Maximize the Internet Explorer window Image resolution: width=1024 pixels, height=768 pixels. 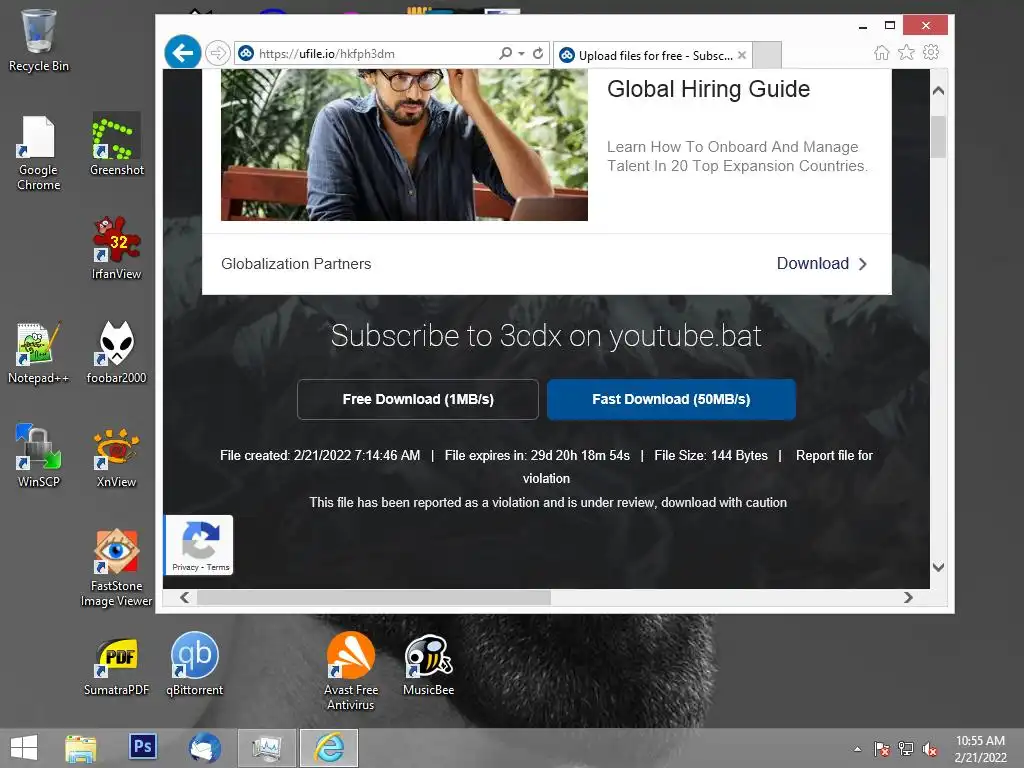pos(889,25)
